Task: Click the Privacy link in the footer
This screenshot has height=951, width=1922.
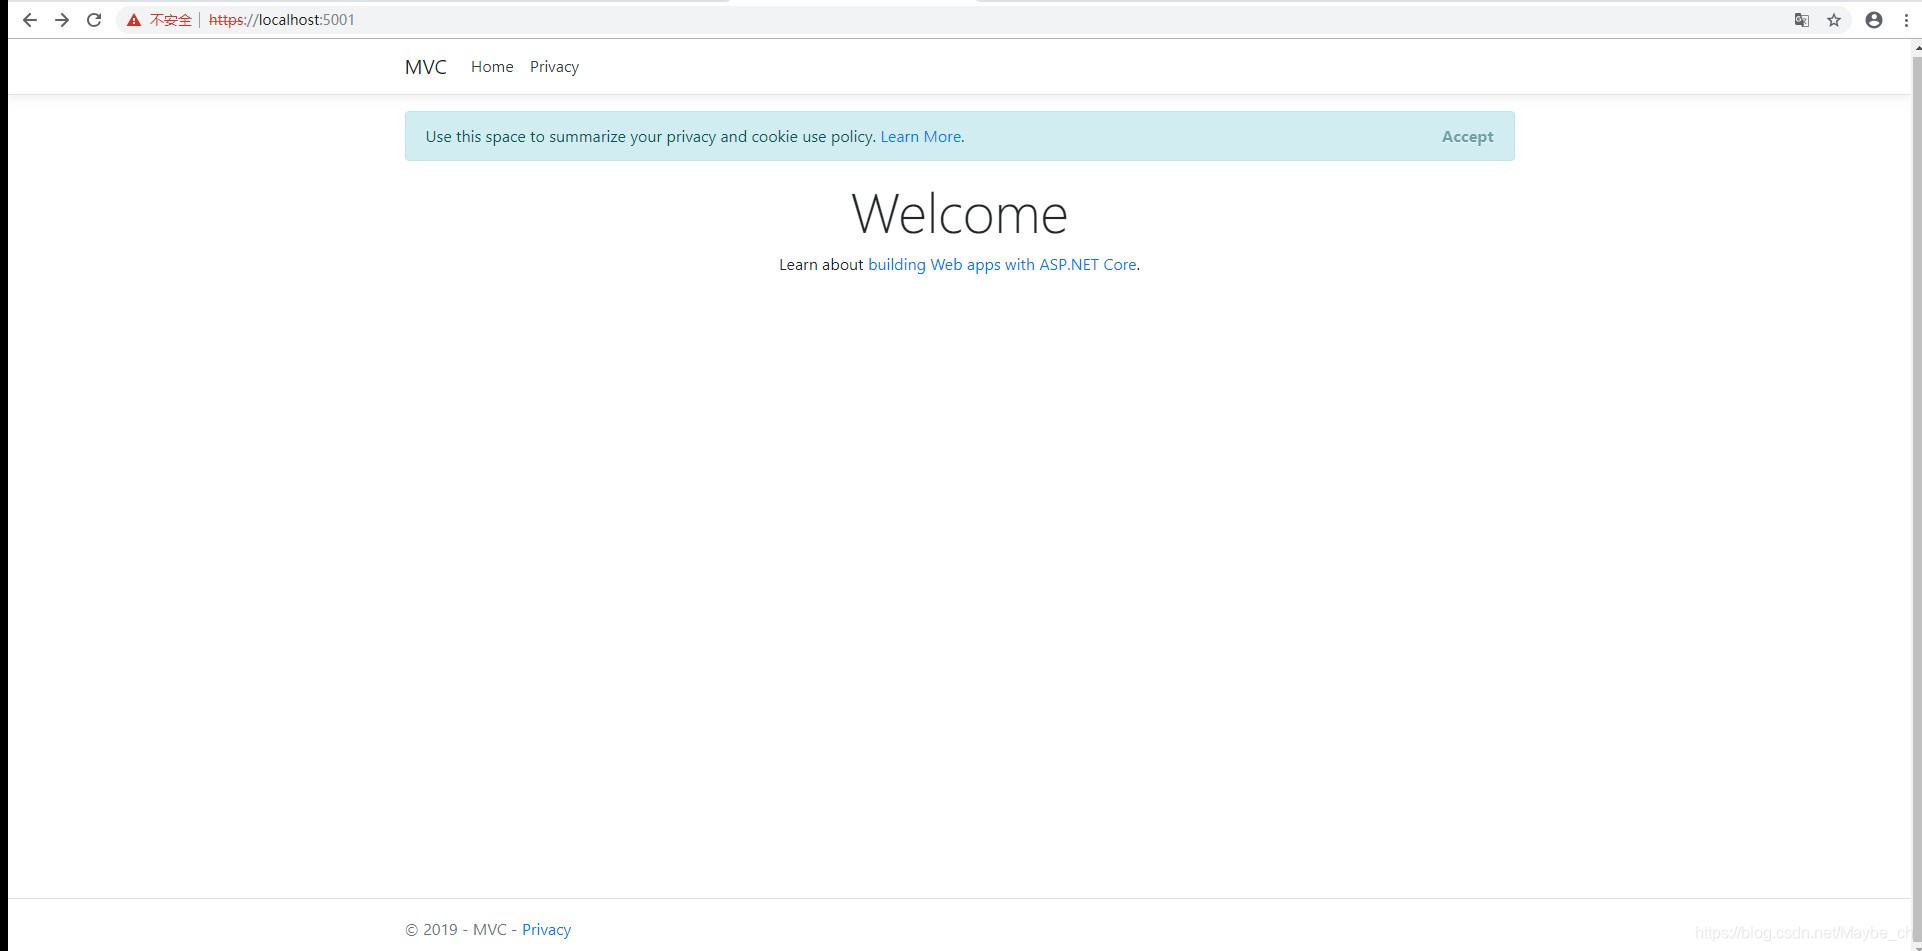Action: click(546, 930)
